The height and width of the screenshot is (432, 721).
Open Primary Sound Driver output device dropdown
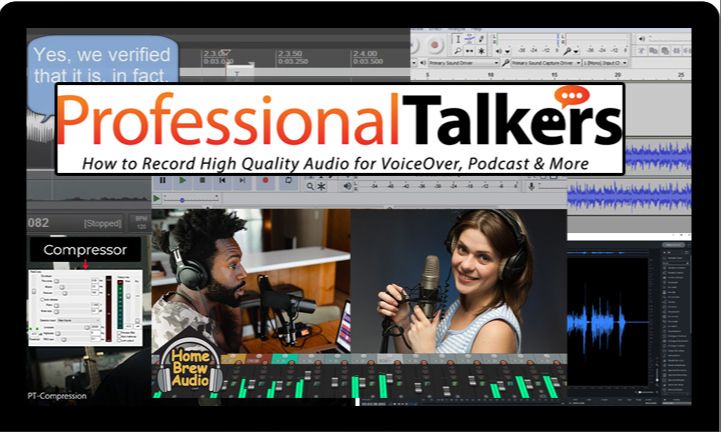point(464,63)
